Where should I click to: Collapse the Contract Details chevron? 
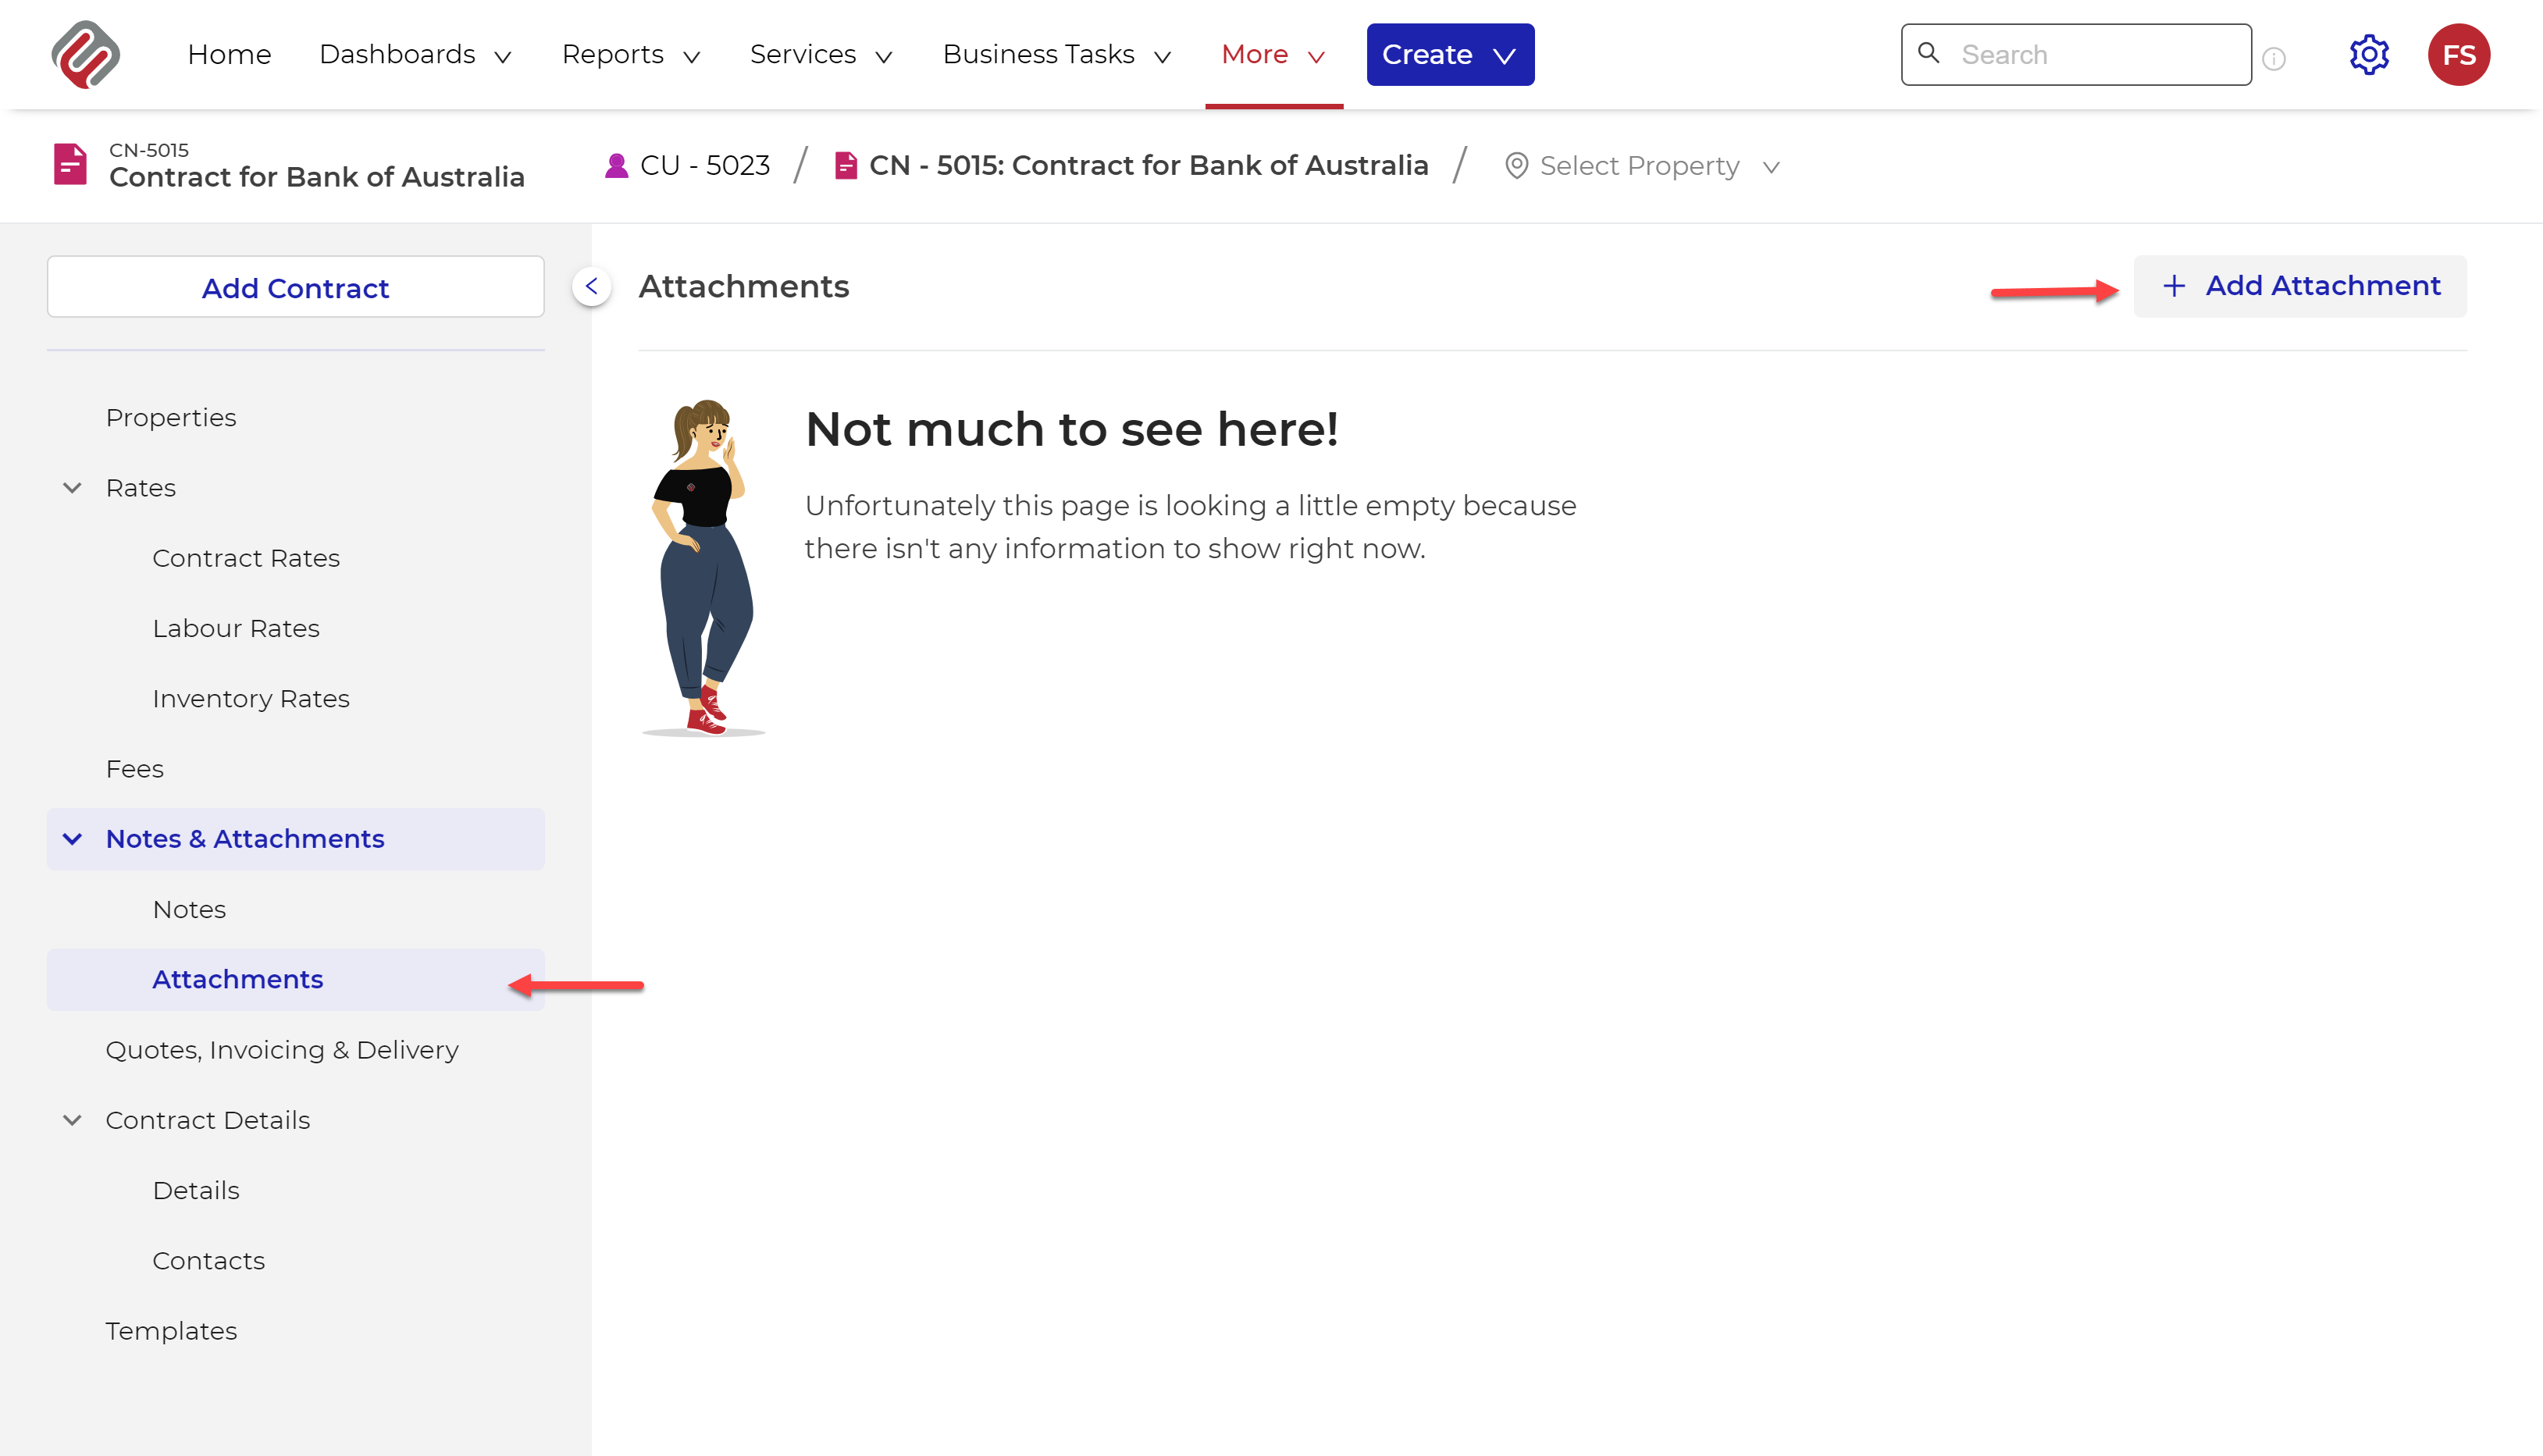point(72,1120)
